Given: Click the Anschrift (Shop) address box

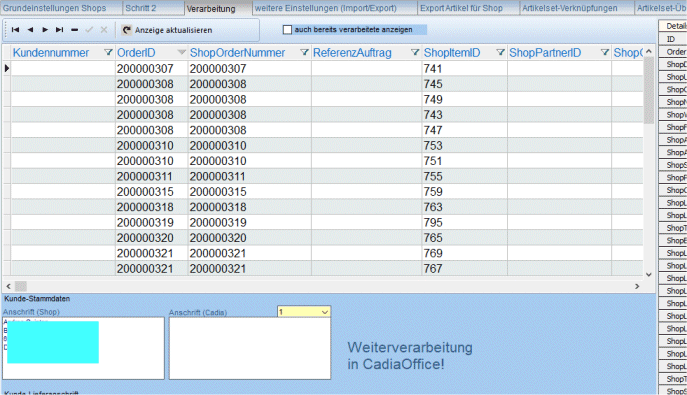Looking at the screenshot, I should click(x=83, y=348).
